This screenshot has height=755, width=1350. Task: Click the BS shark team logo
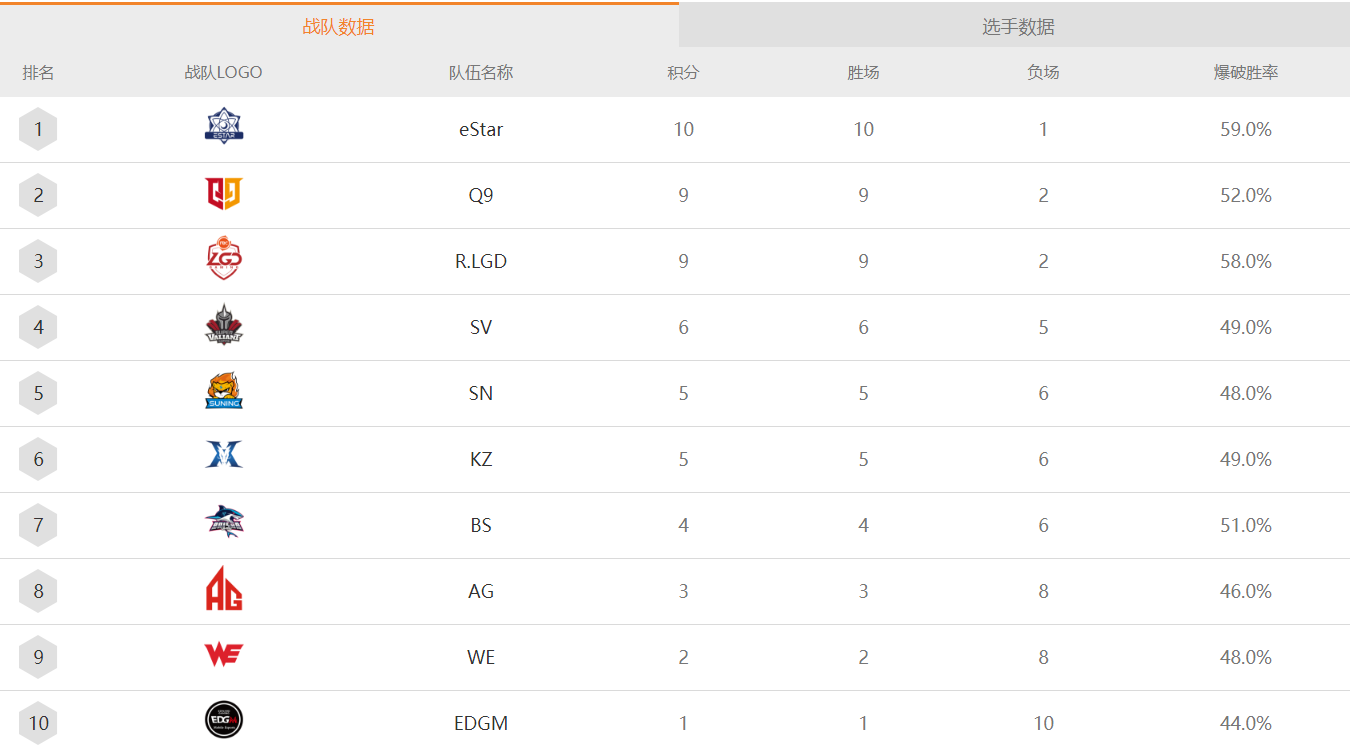coord(224,522)
